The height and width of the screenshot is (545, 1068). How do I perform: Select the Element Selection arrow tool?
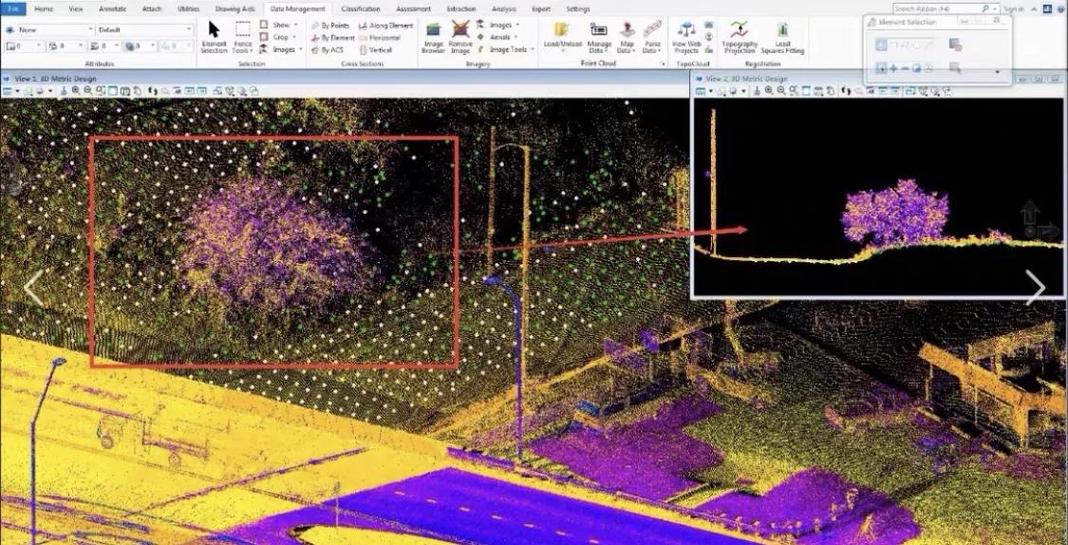(x=214, y=36)
